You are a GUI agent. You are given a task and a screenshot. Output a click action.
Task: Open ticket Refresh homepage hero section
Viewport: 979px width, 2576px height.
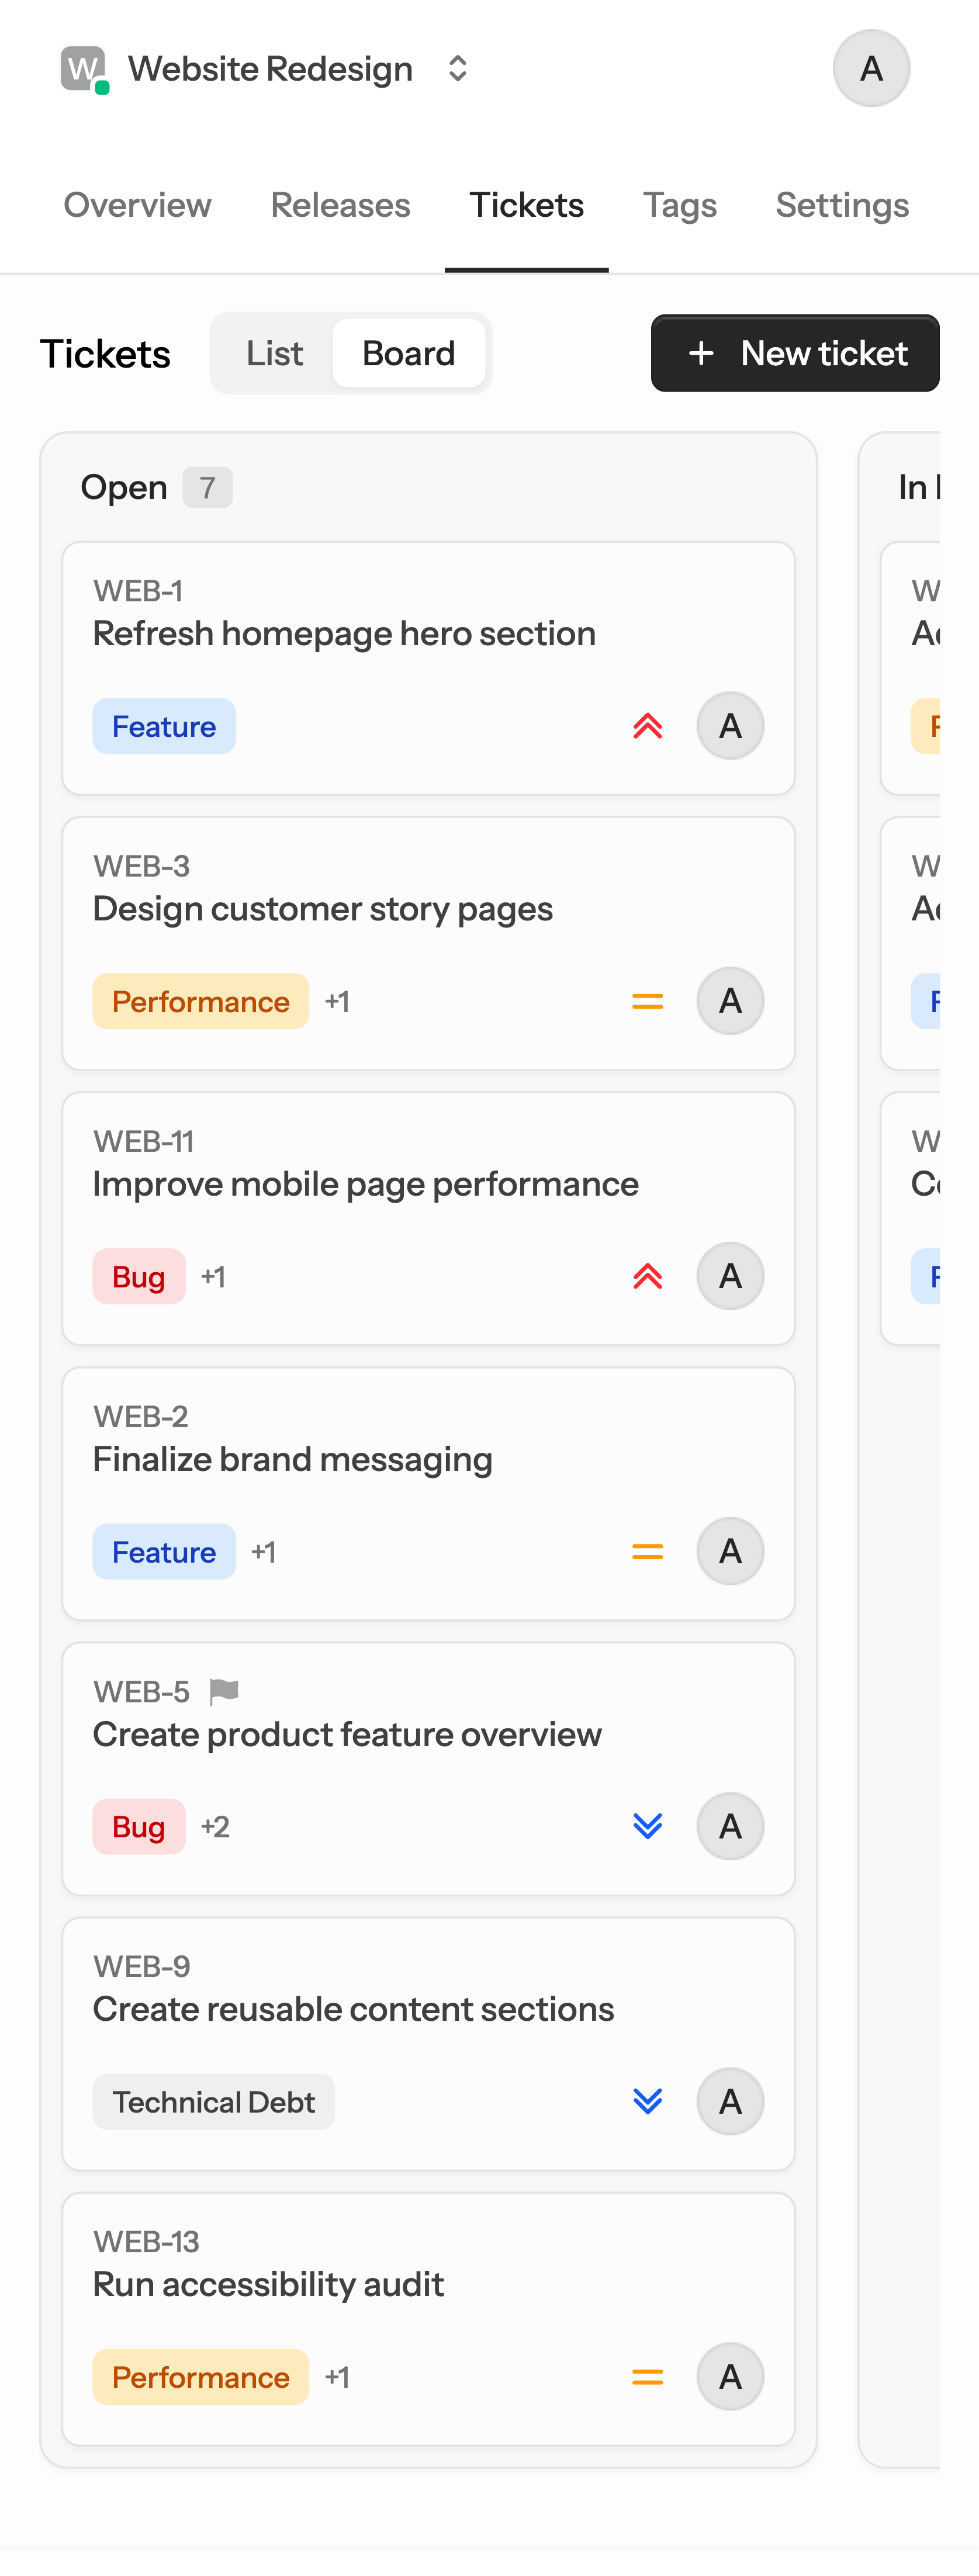[344, 634]
